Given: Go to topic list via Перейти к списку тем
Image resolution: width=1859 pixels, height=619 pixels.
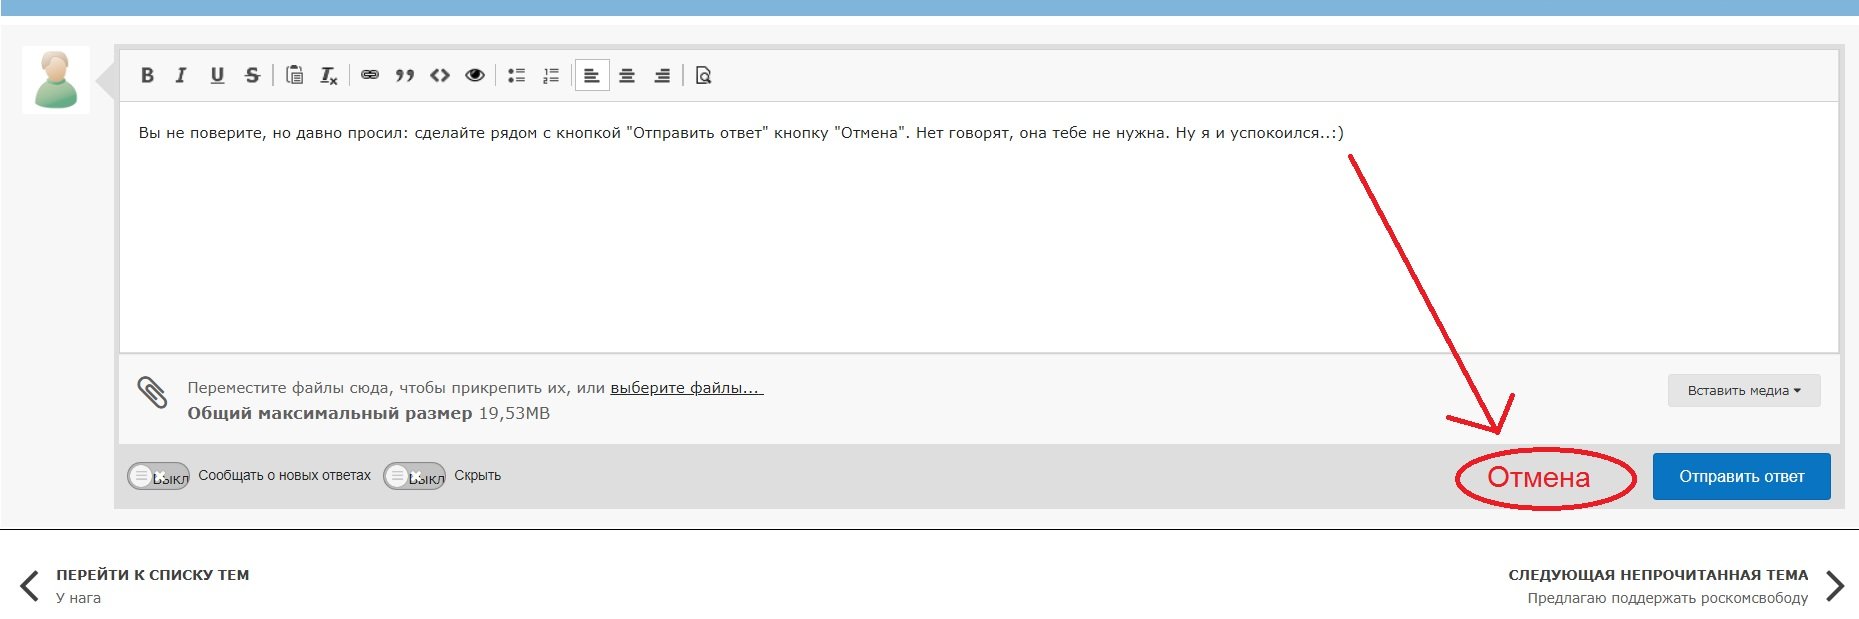Looking at the screenshot, I should tap(153, 575).
